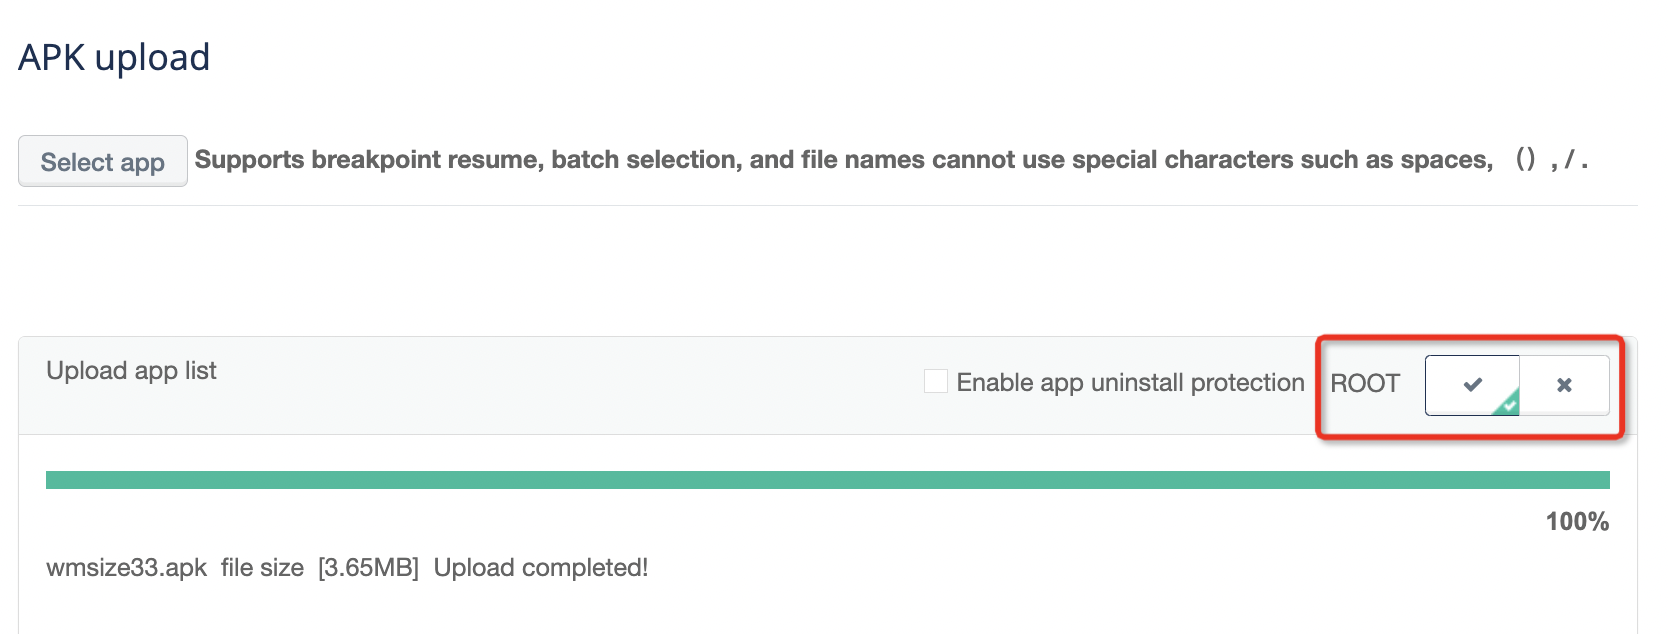Click the ROOT checkmark icon option
This screenshot has width=1668, height=634.
point(1472,385)
